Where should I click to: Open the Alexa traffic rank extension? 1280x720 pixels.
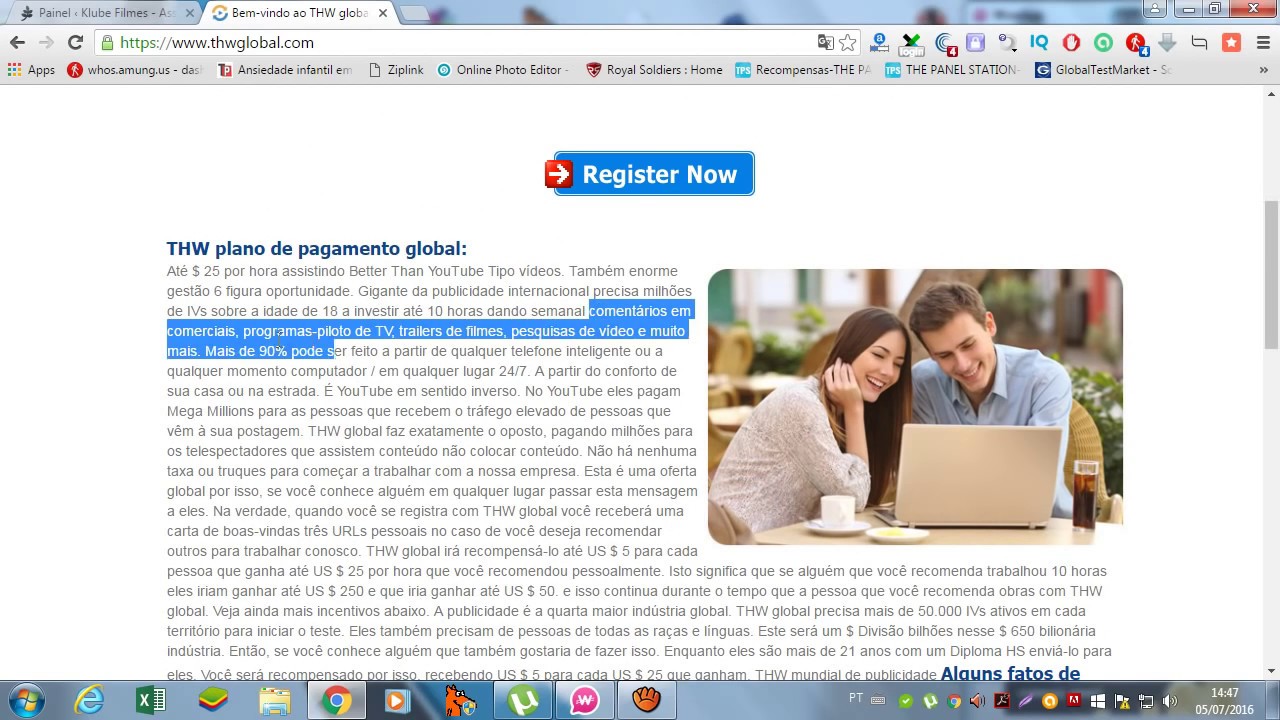[879, 43]
